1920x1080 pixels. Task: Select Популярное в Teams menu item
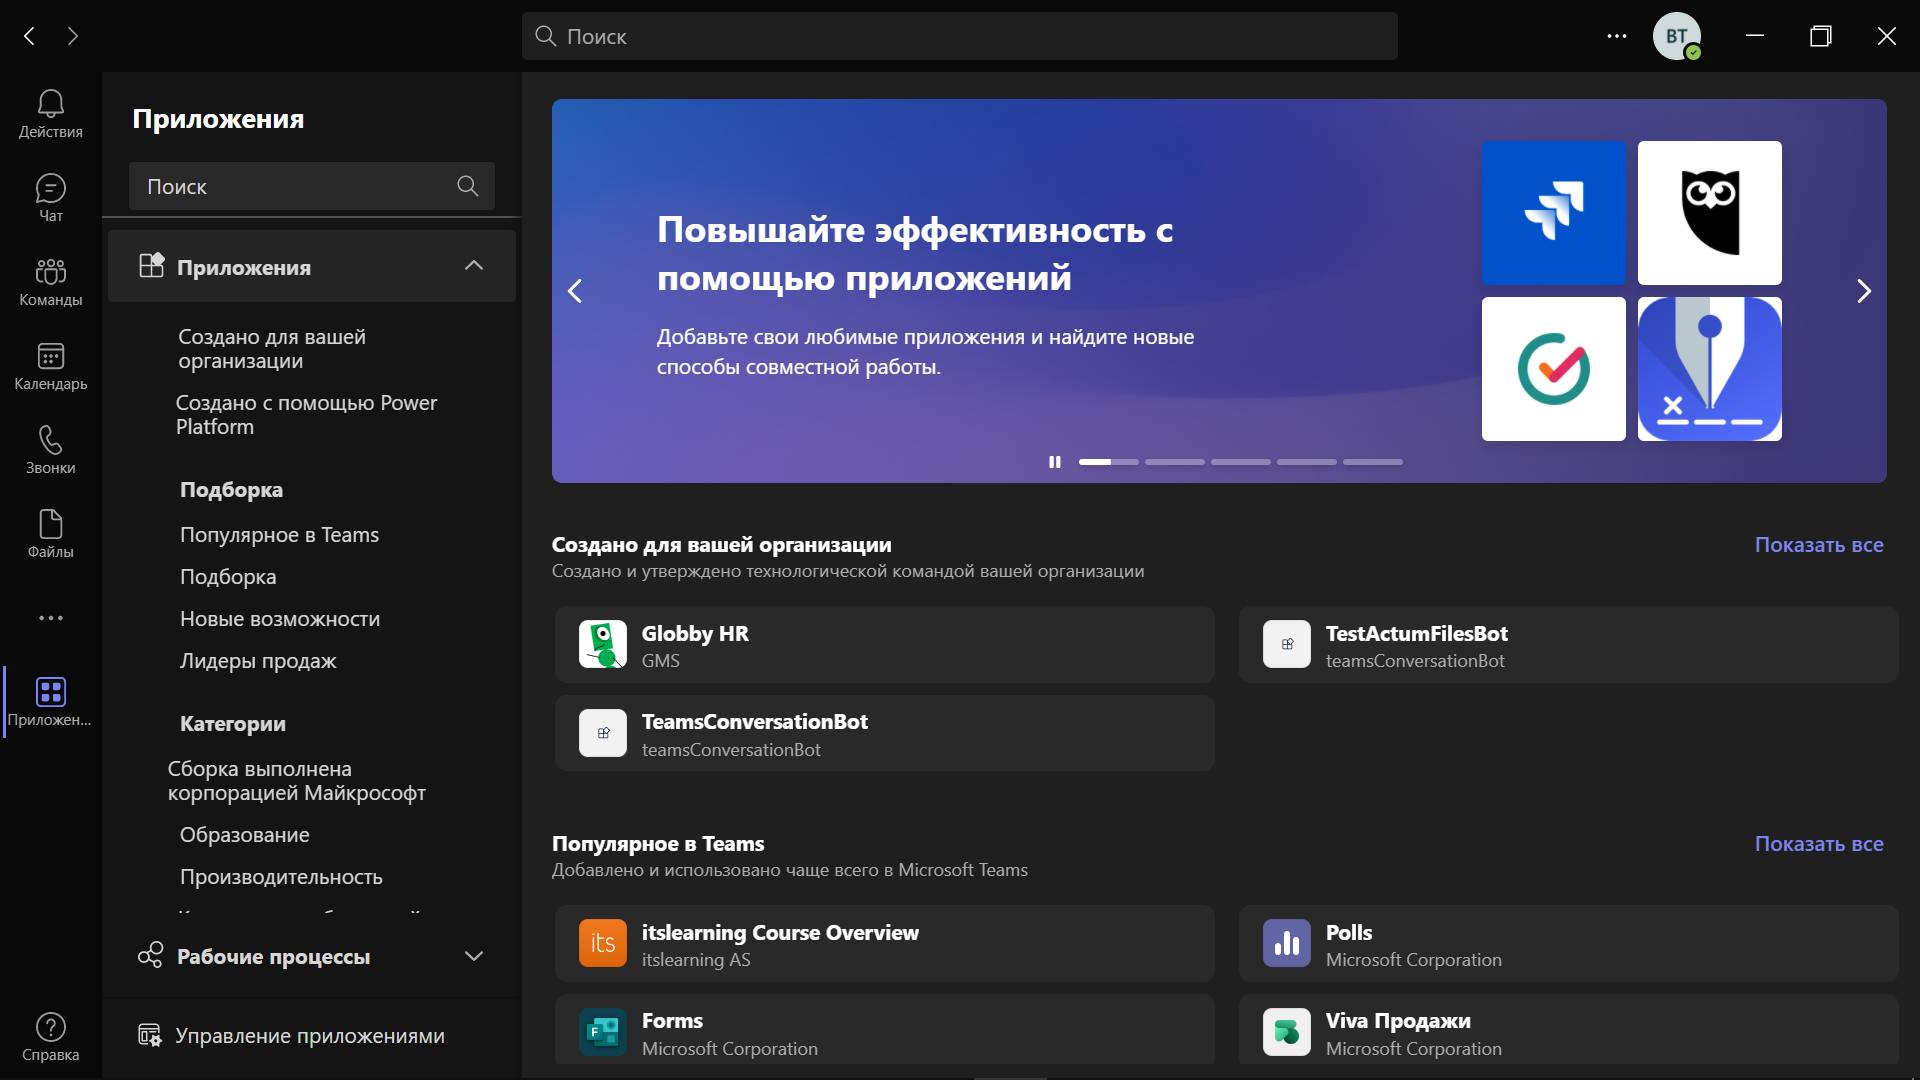(279, 535)
